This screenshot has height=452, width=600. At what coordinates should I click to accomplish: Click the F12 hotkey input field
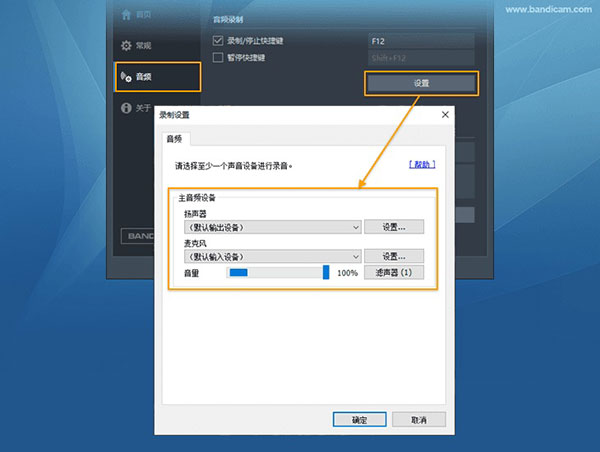click(419, 41)
